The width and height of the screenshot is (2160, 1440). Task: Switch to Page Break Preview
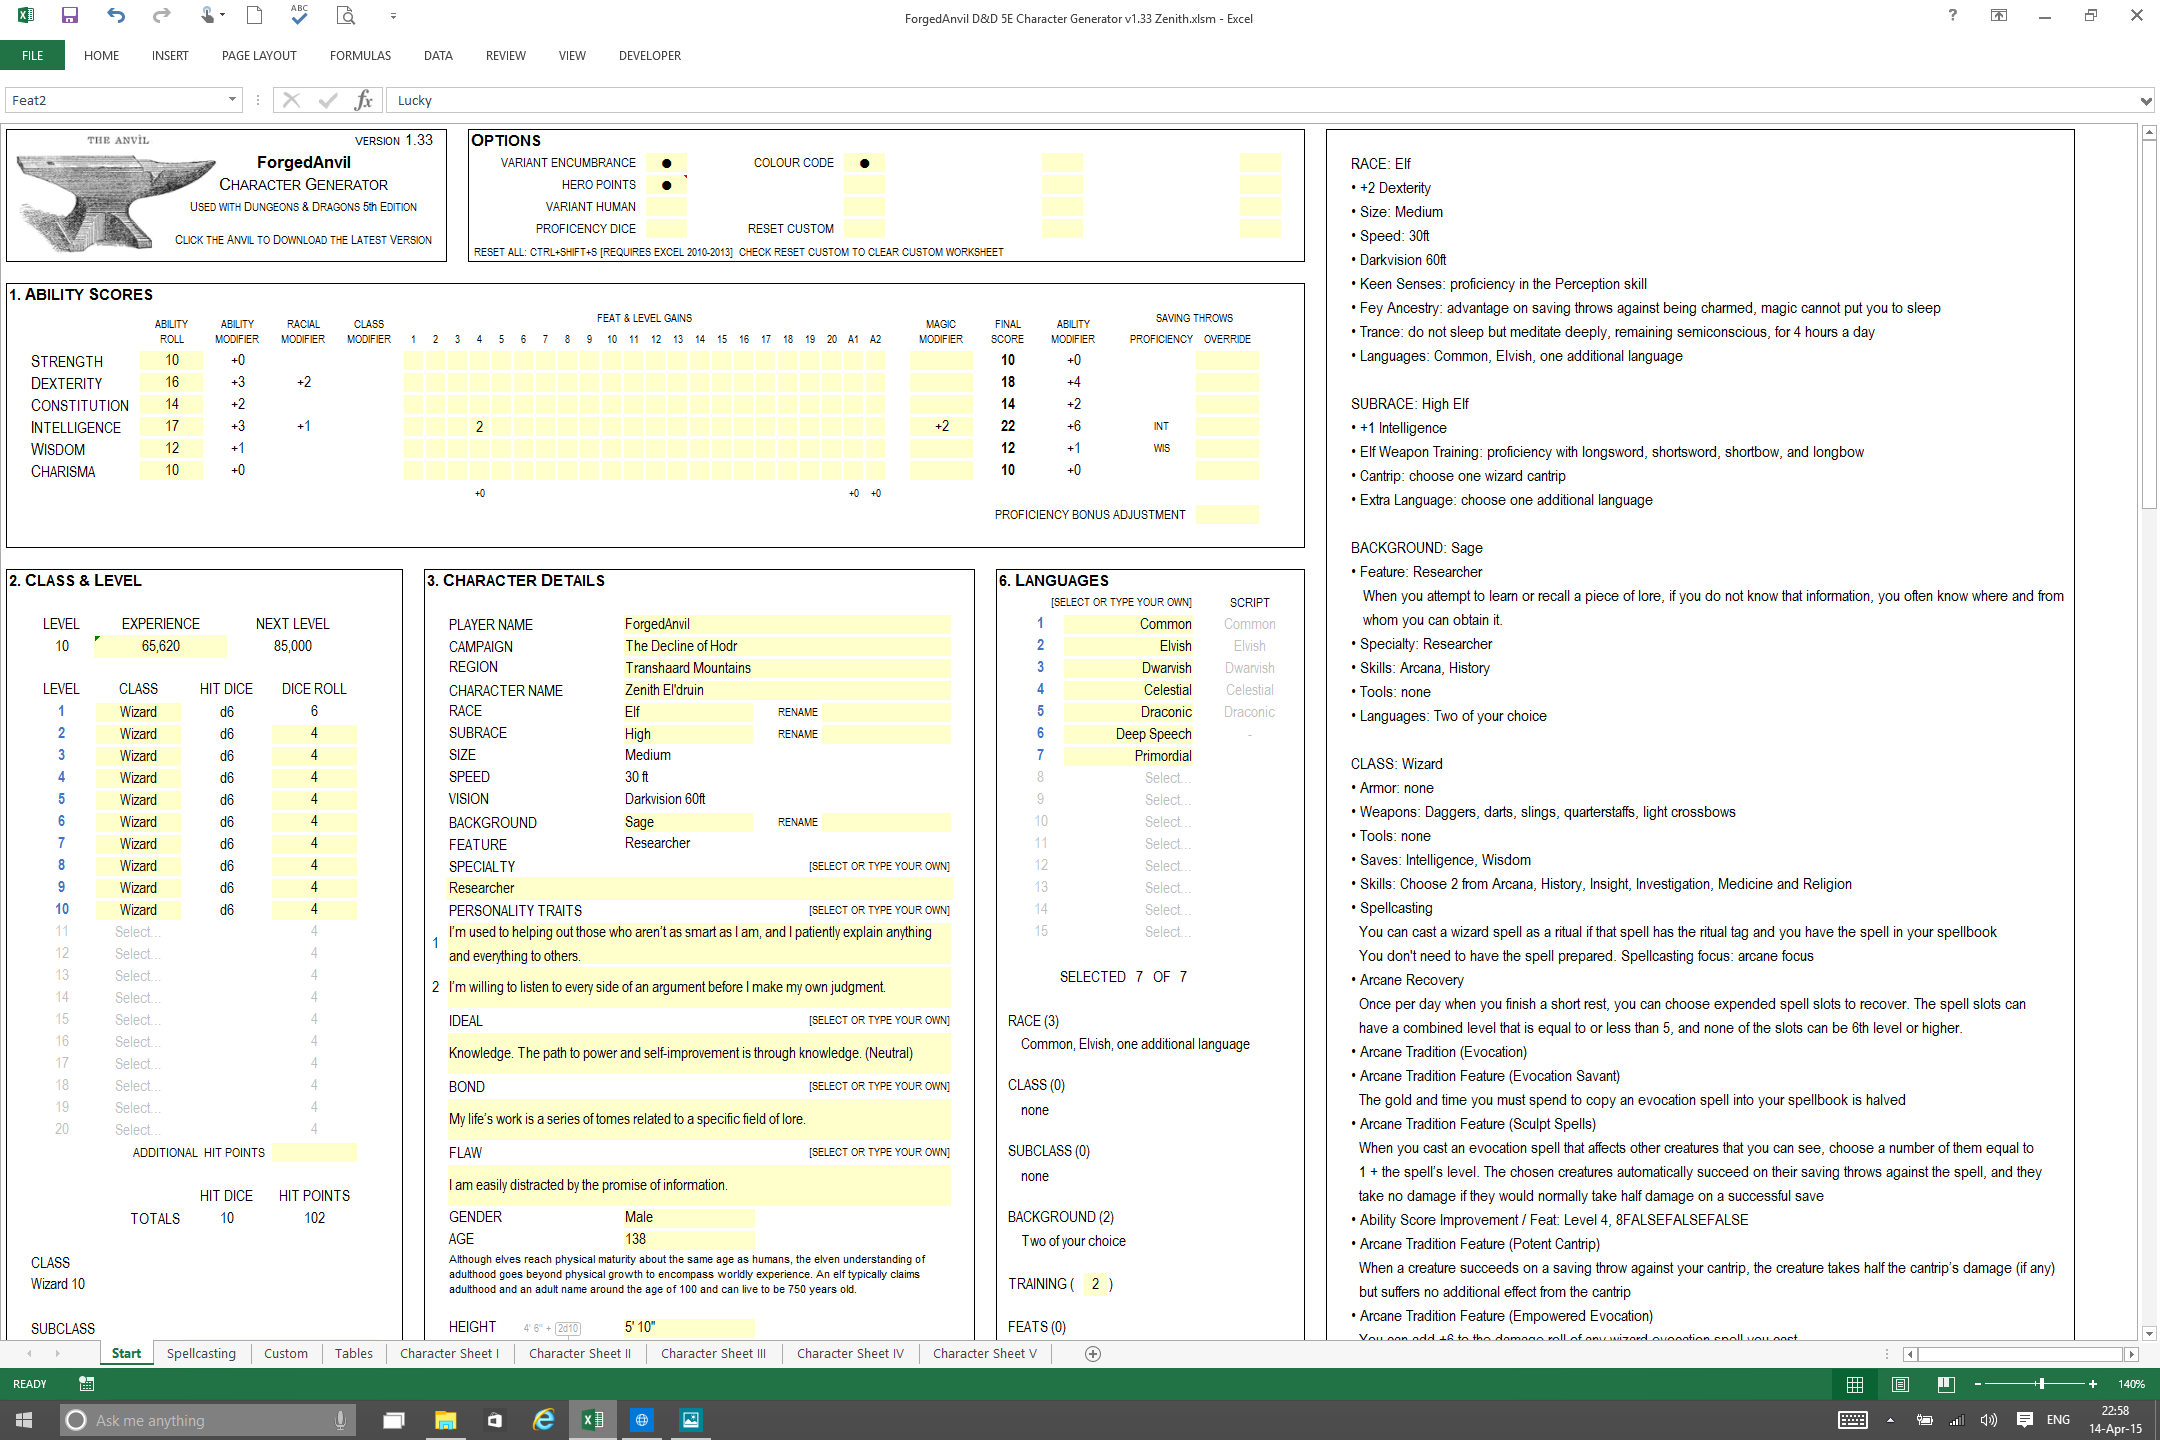point(1946,1384)
